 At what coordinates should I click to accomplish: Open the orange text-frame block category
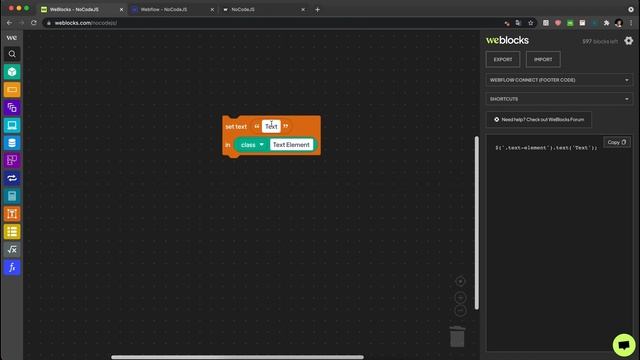[12, 214]
